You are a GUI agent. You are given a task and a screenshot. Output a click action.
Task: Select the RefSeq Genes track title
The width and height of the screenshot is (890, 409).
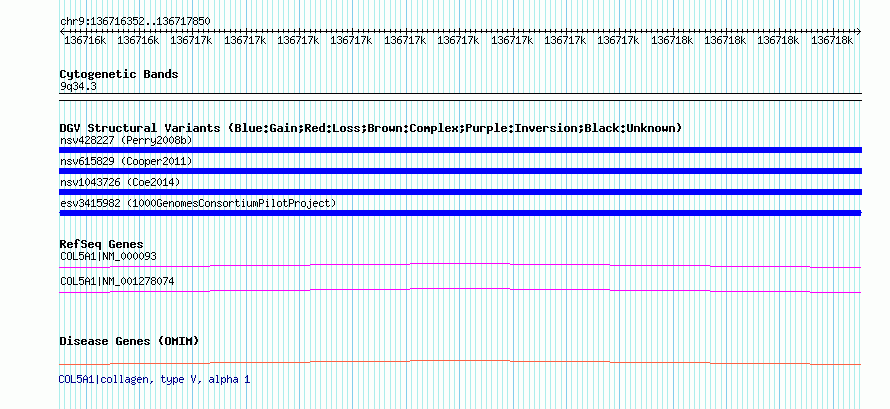click(x=102, y=244)
